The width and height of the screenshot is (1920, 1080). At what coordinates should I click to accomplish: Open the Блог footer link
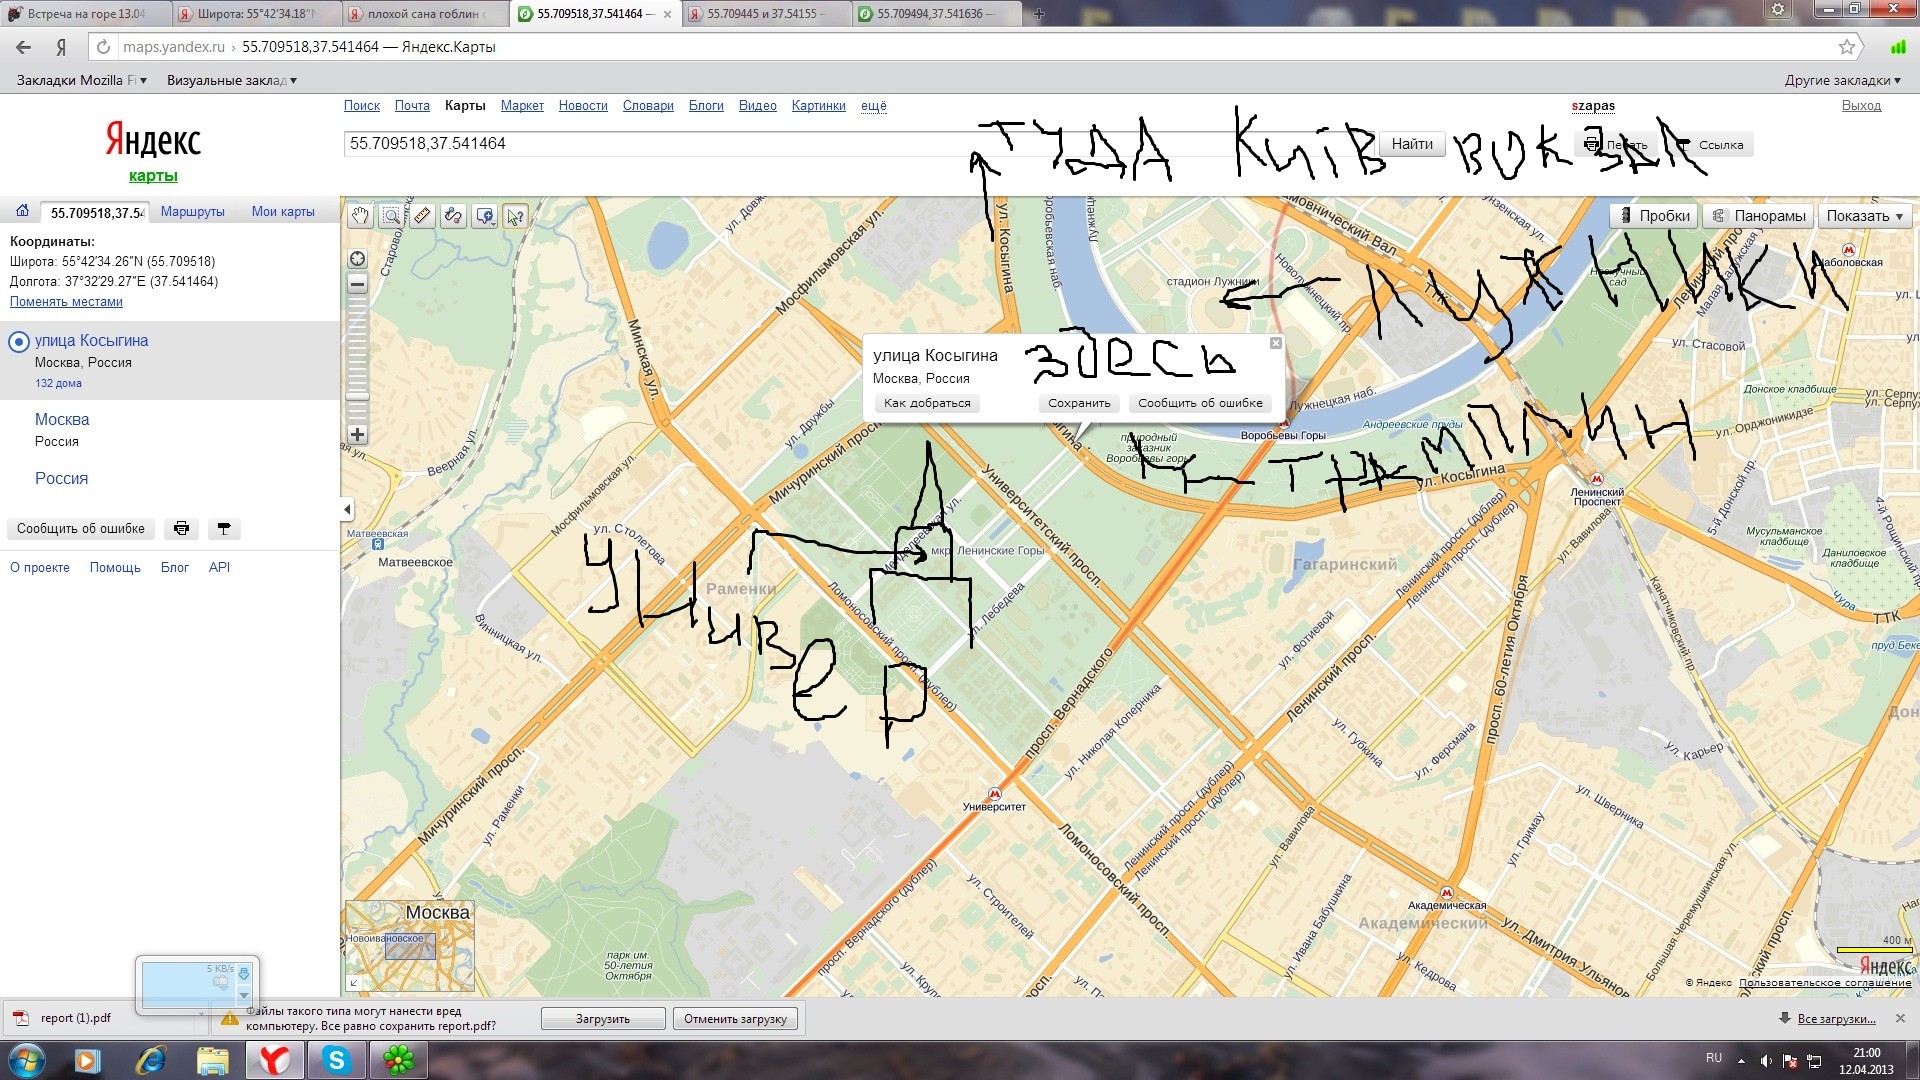175,568
